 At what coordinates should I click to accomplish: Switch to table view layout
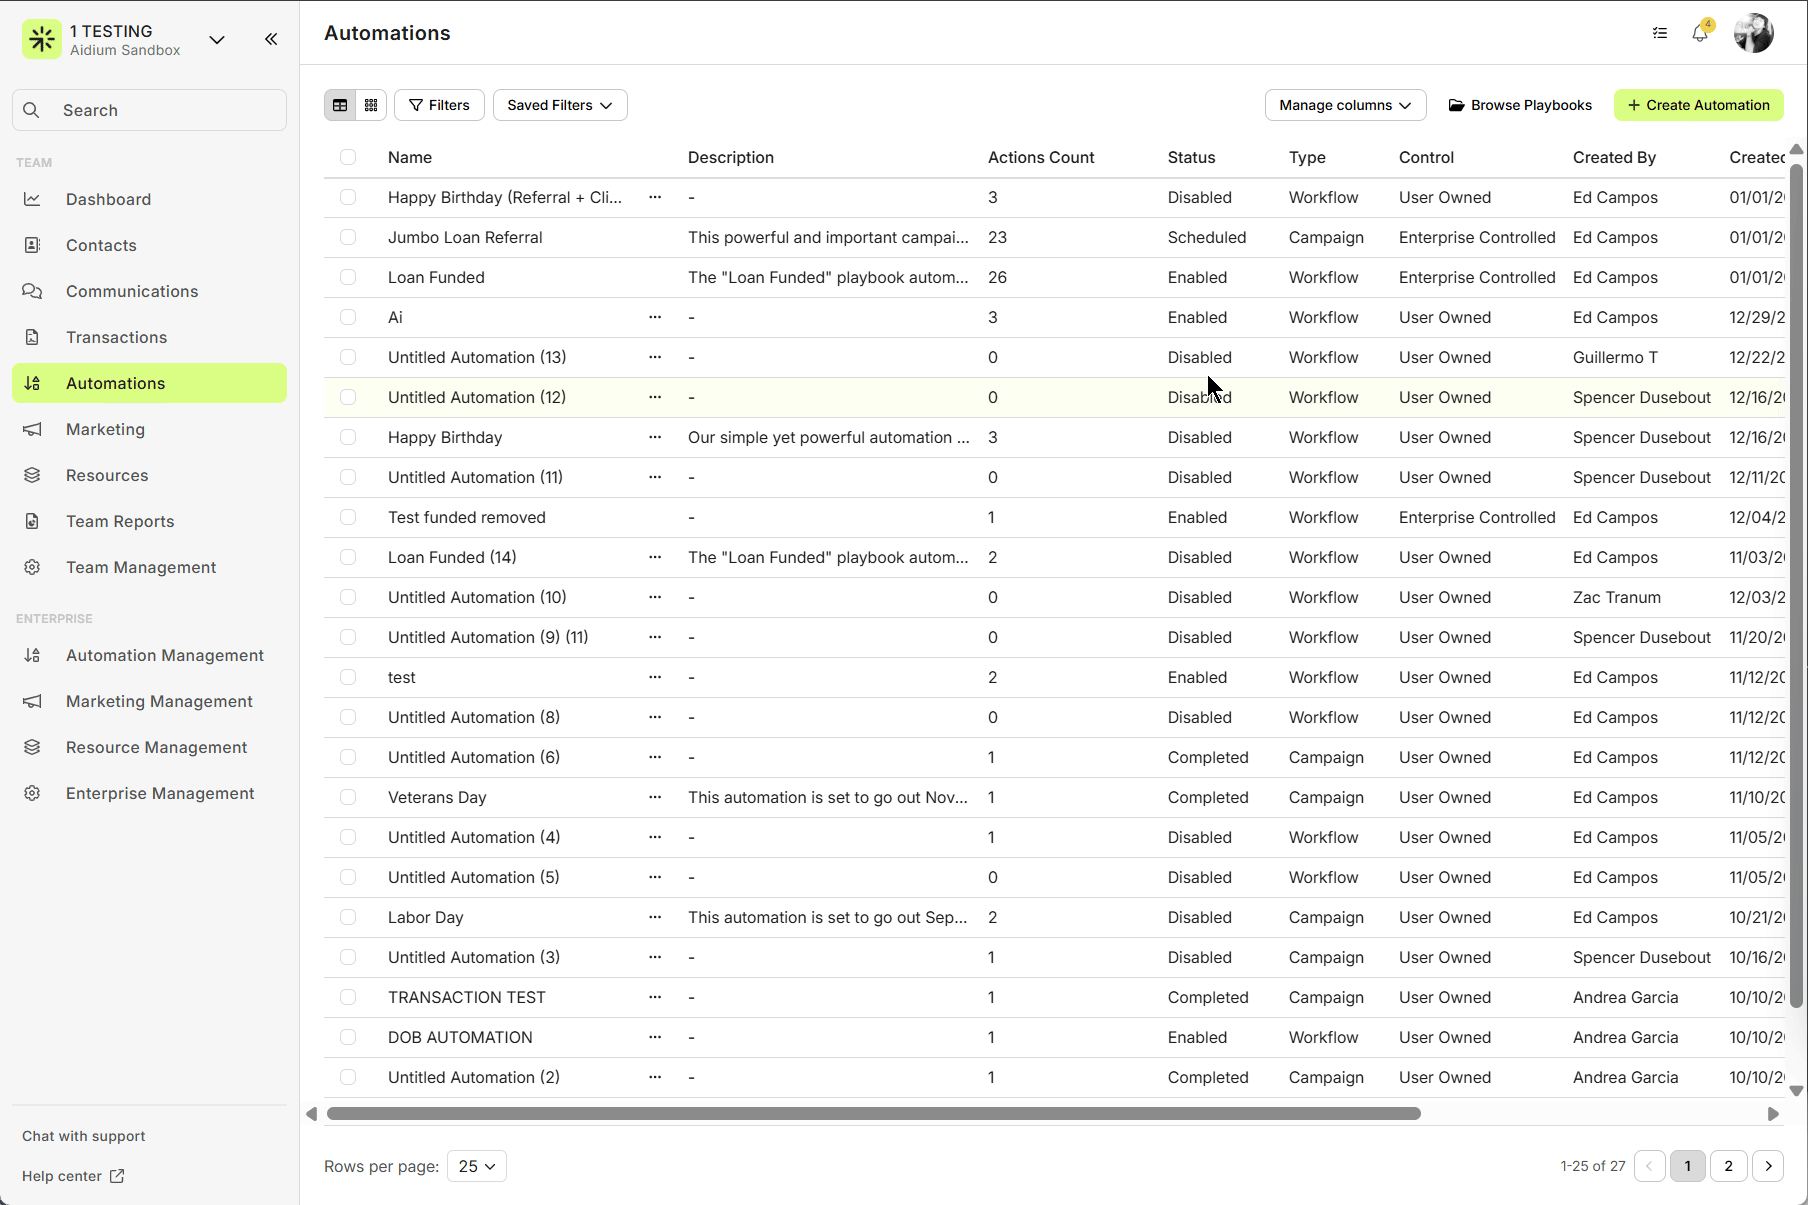(x=340, y=105)
